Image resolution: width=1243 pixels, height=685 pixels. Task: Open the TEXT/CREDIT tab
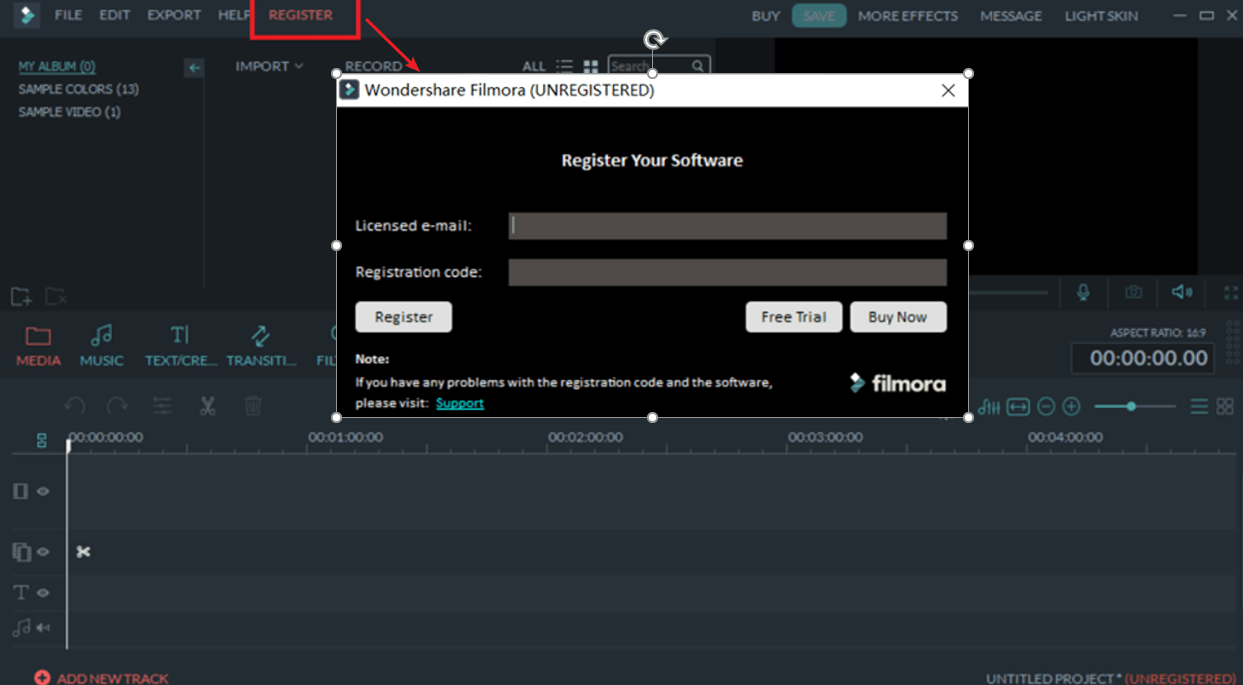180,346
